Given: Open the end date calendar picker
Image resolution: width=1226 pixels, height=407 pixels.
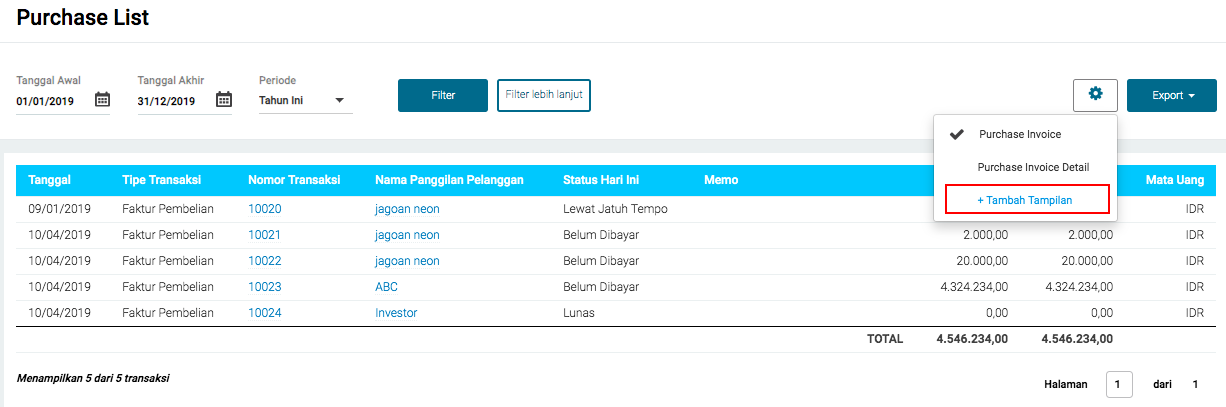Looking at the screenshot, I should coord(224,100).
